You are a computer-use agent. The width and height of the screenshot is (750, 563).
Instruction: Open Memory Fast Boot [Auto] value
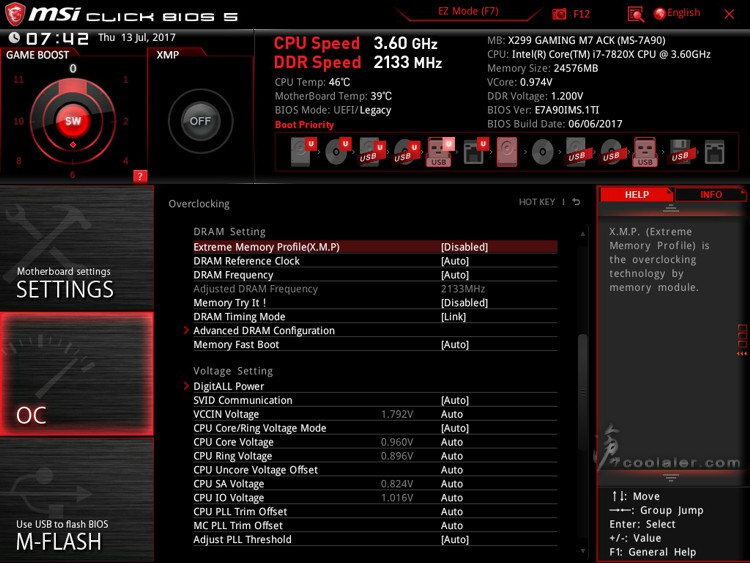point(455,344)
